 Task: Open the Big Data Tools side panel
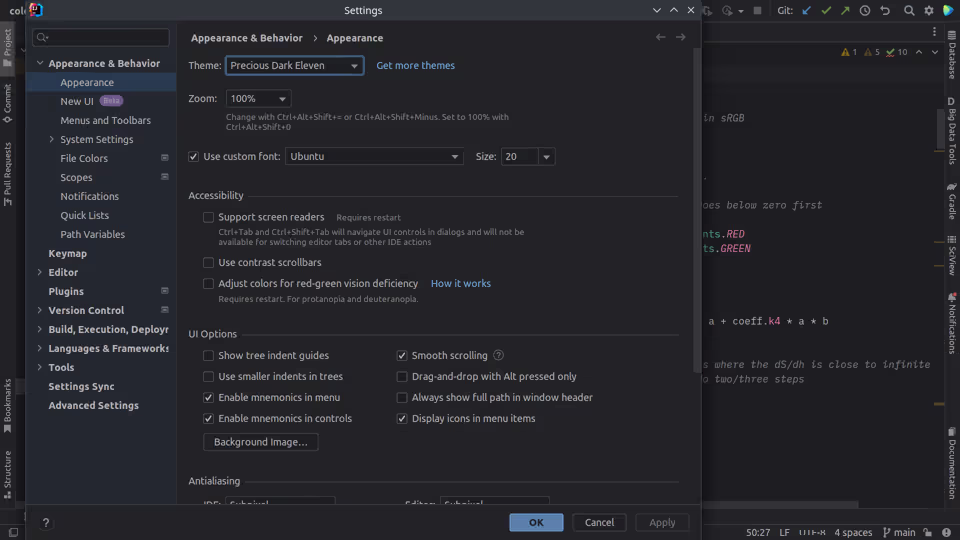(x=952, y=130)
